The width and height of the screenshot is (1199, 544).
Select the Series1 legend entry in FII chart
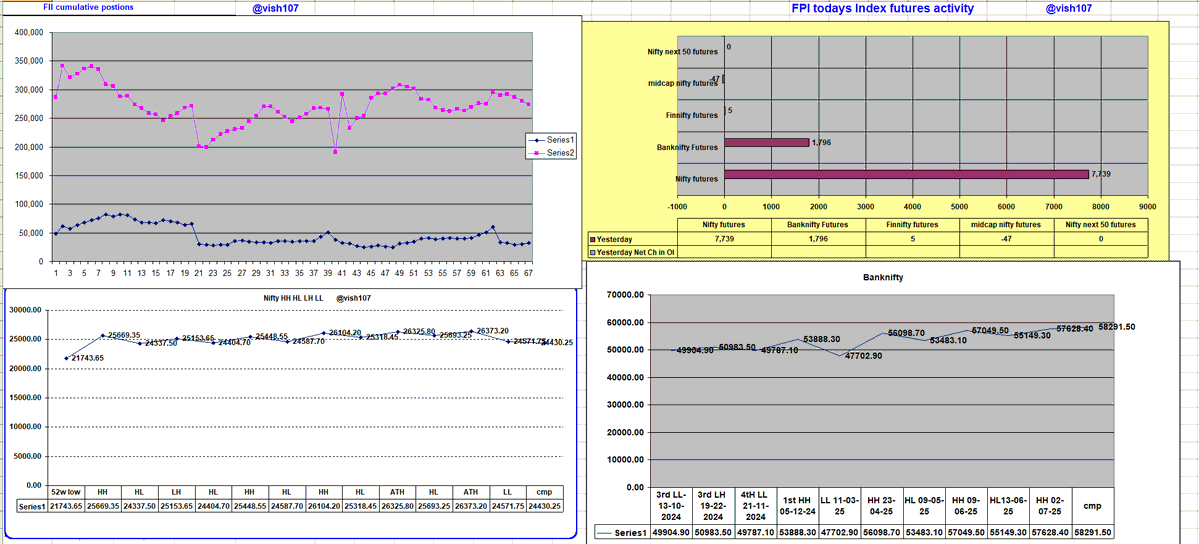tap(551, 139)
